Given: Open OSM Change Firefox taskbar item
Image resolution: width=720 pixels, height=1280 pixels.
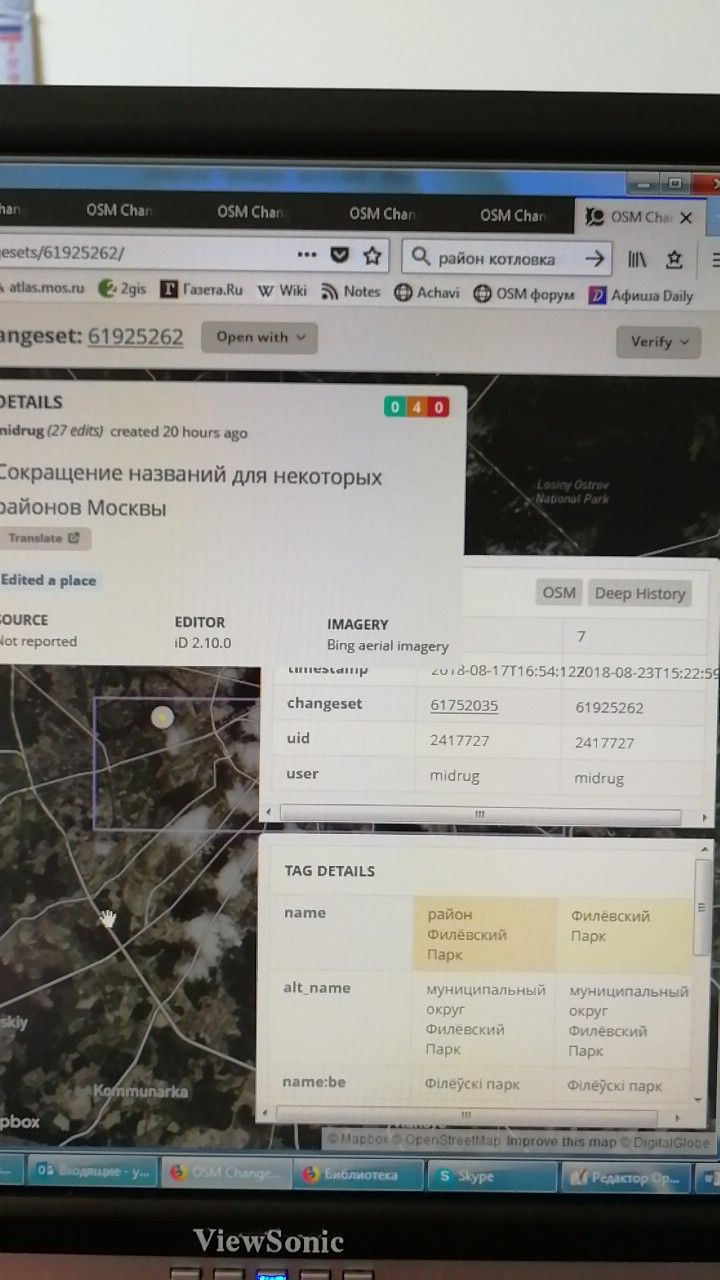Looking at the screenshot, I should (x=226, y=1174).
